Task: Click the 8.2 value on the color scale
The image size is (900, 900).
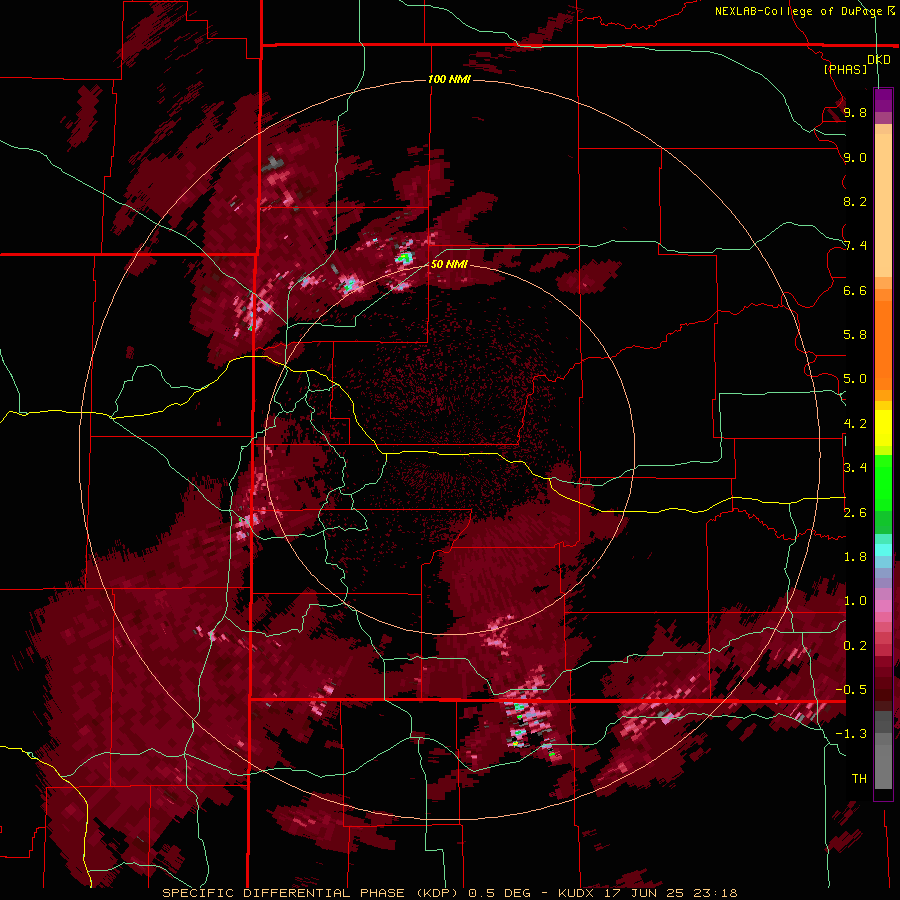Action: (x=855, y=201)
